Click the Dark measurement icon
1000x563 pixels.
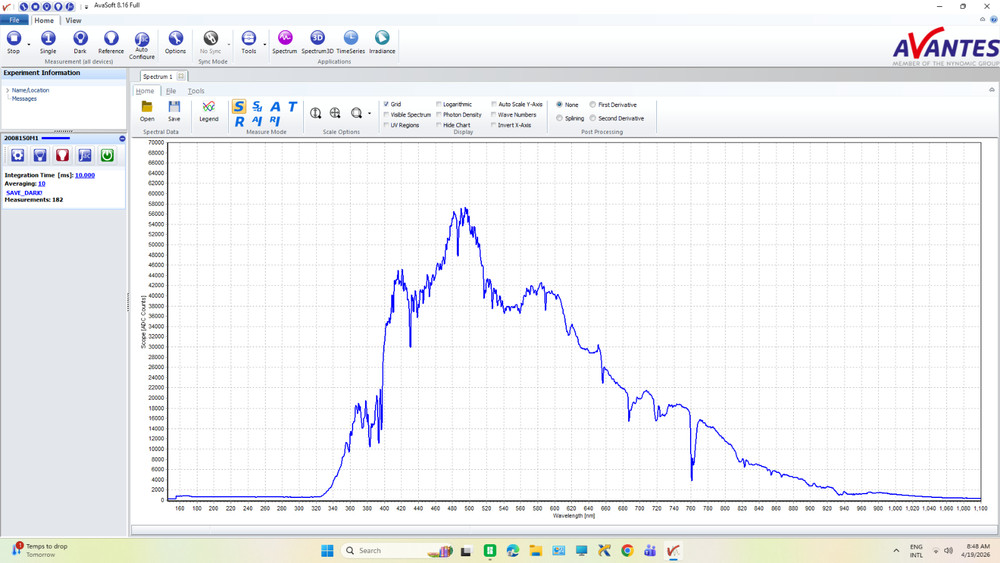click(x=80, y=40)
